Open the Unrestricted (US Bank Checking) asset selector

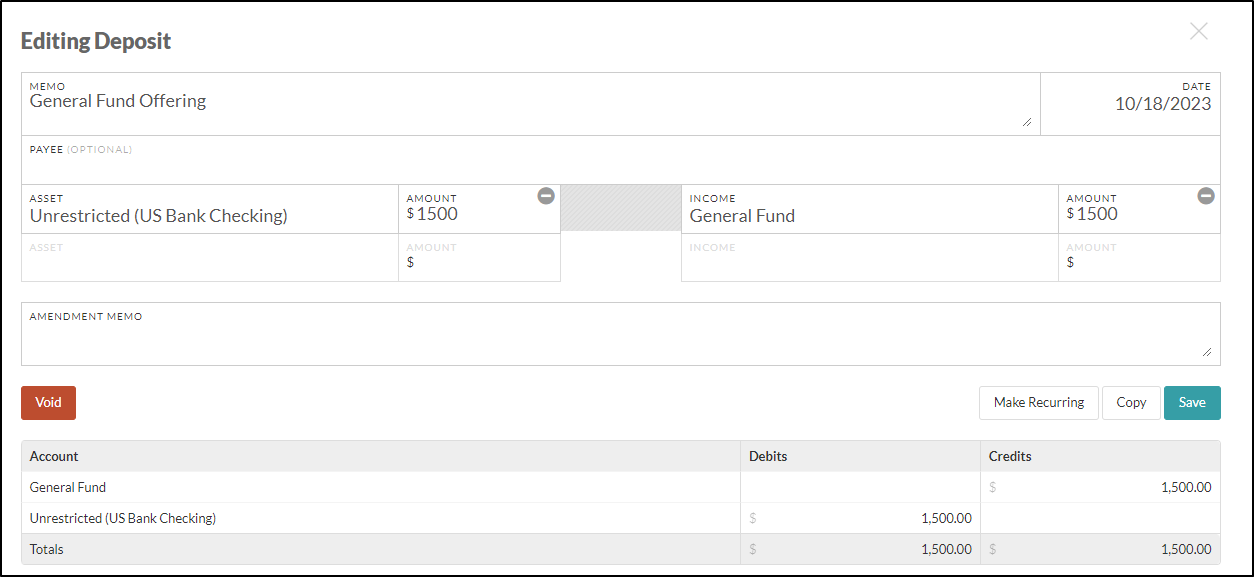click(x=210, y=209)
